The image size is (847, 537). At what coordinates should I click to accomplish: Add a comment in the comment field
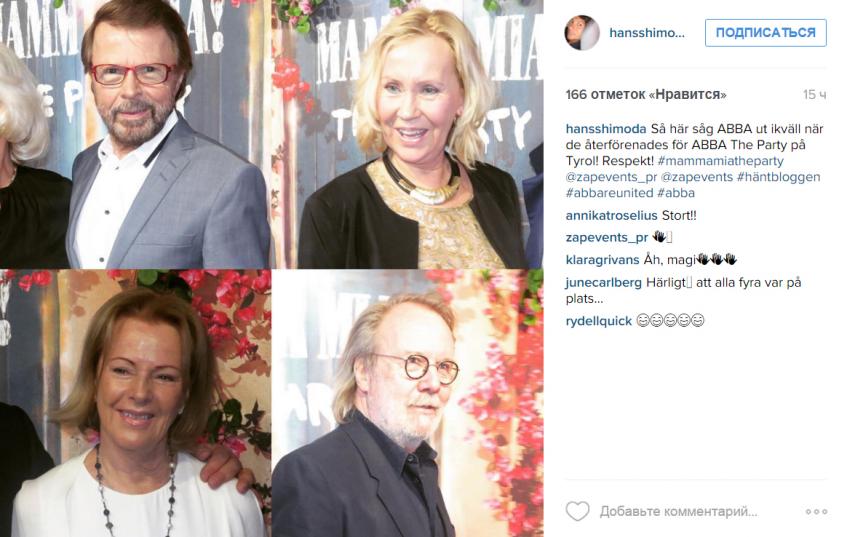(678, 511)
